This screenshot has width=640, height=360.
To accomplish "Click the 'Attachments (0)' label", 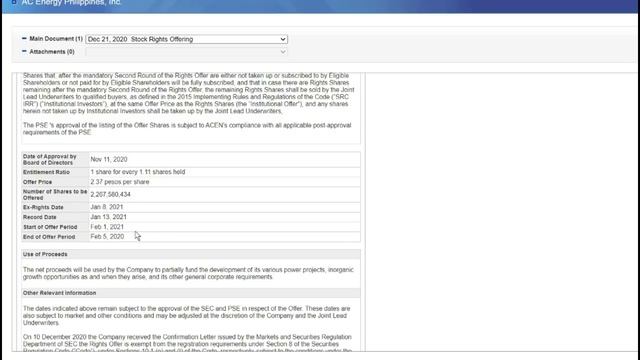I will click(x=52, y=52).
